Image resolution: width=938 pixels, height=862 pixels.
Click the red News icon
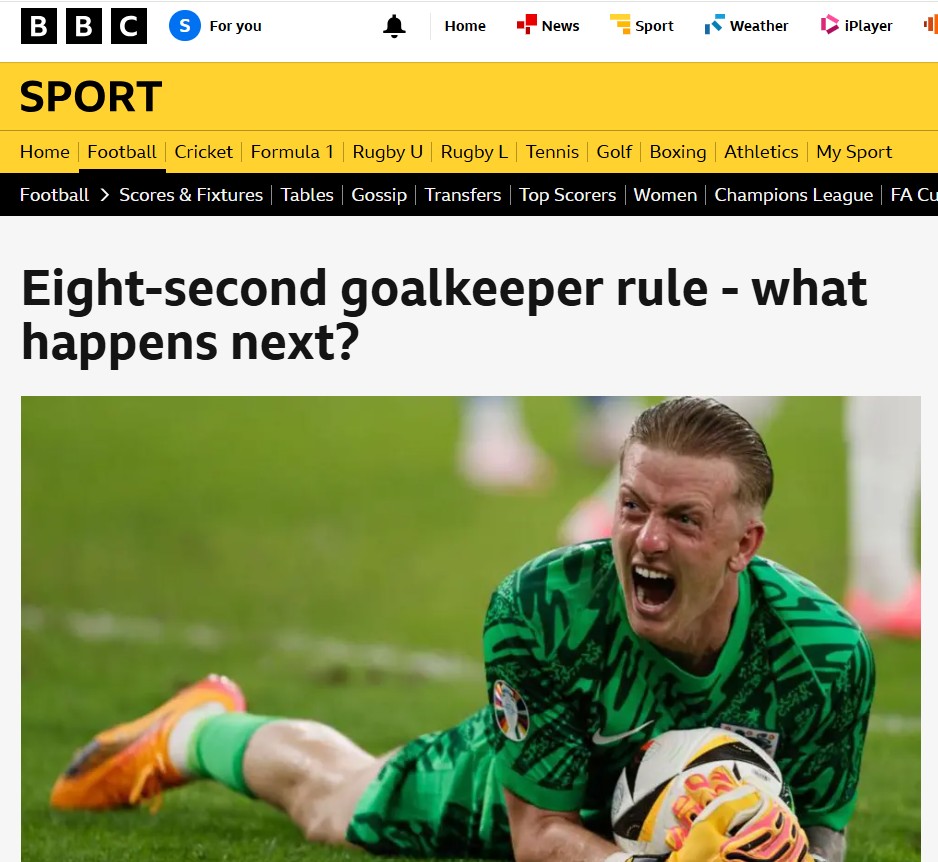pyautogui.click(x=526, y=25)
